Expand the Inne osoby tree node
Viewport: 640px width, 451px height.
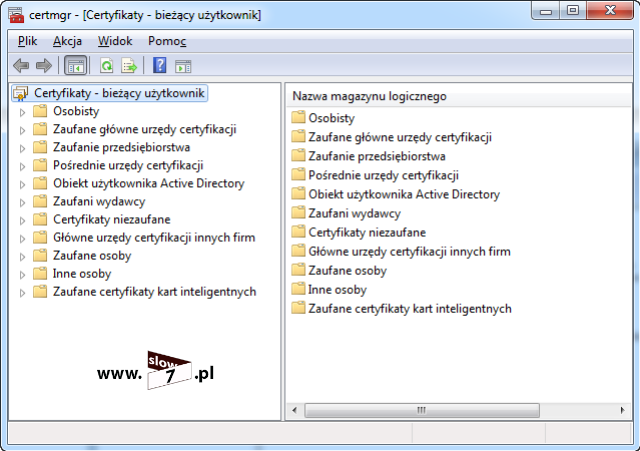22,274
